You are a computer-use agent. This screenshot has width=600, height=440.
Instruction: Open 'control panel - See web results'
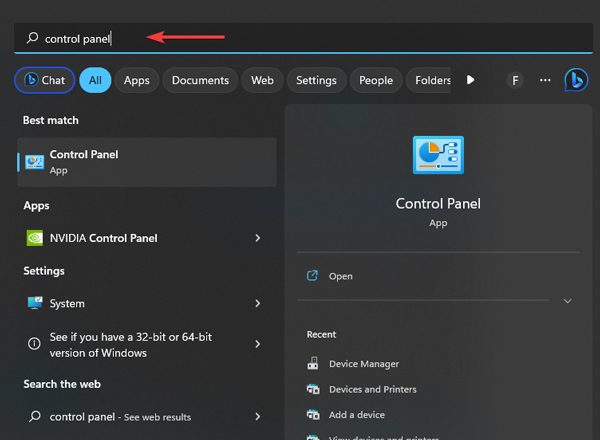point(147,416)
